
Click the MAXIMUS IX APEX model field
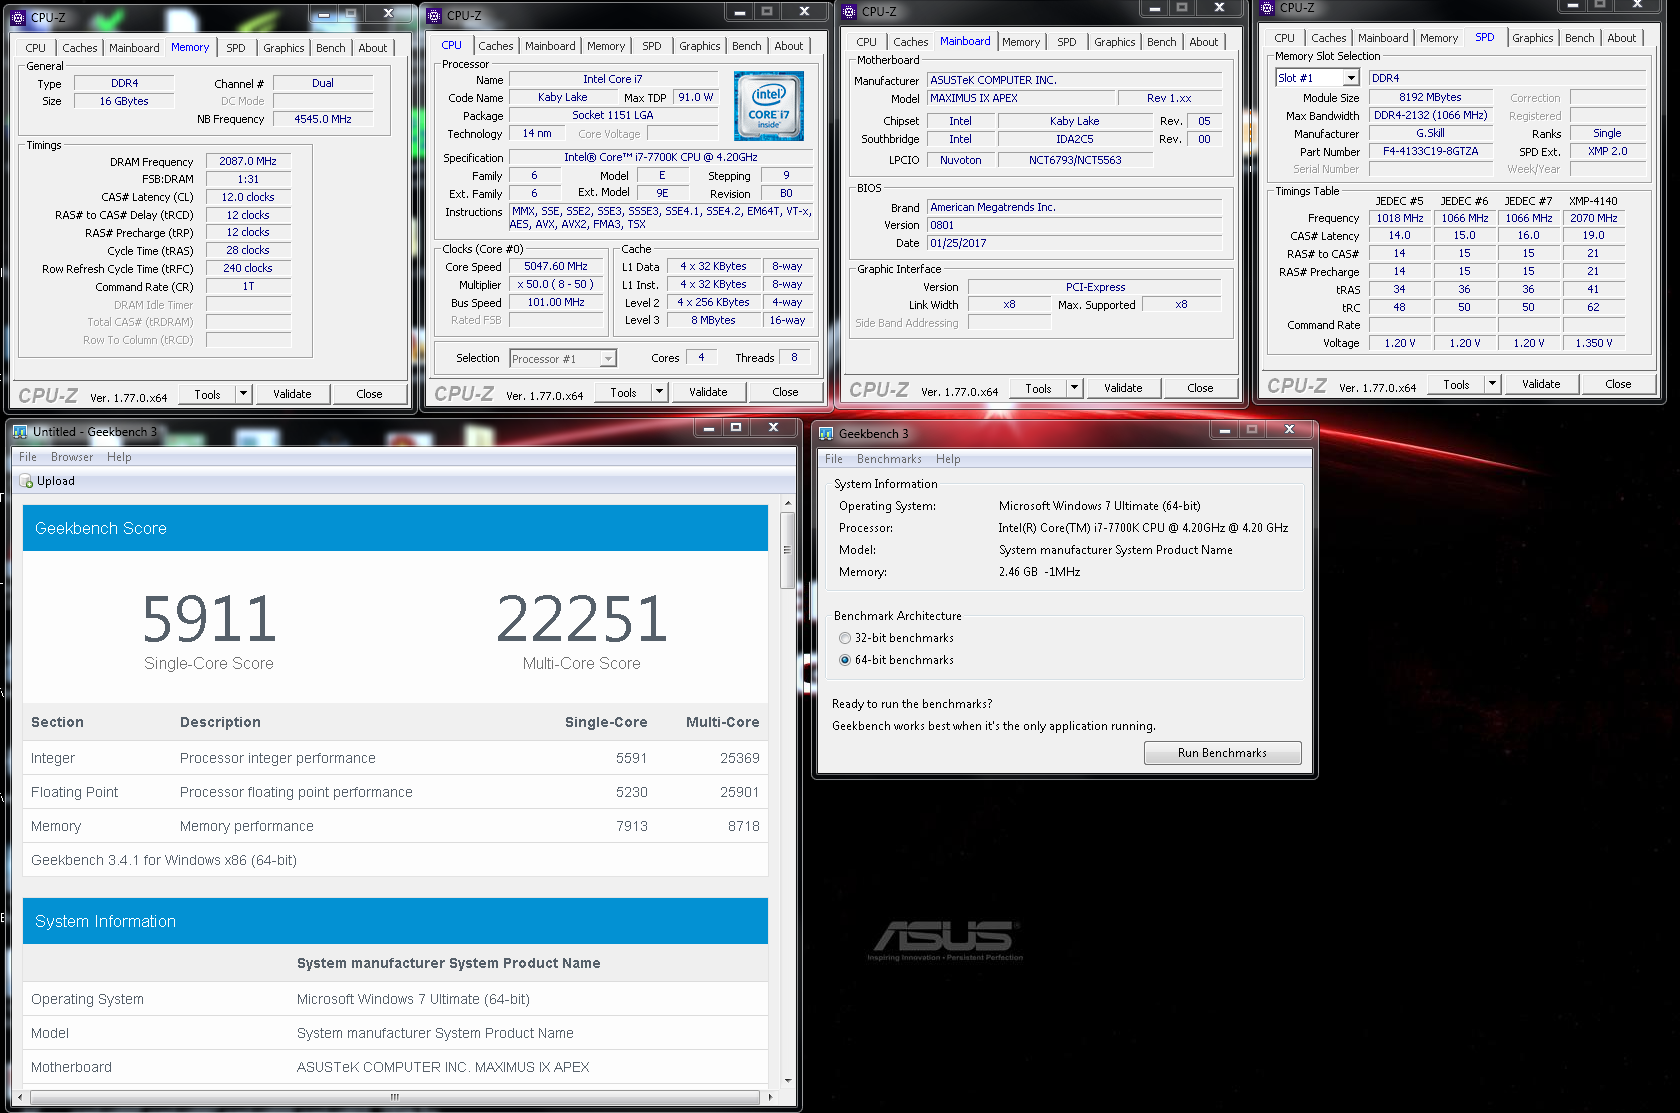1020,98
